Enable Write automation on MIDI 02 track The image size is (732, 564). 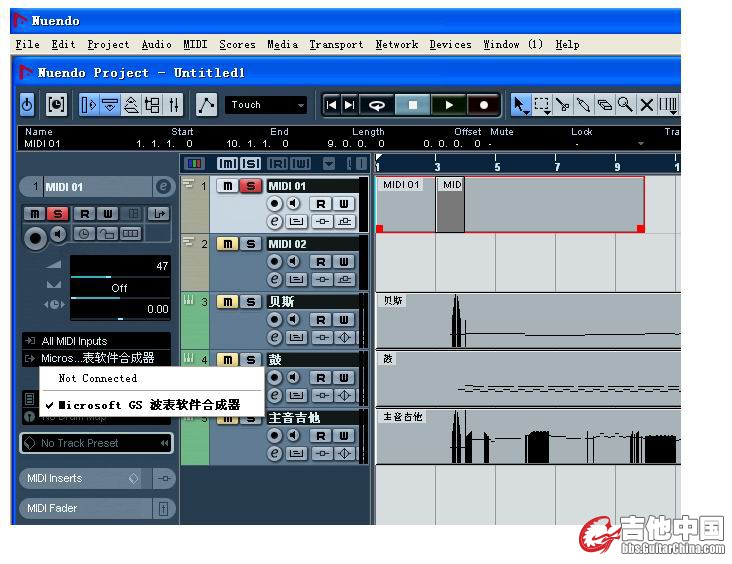click(344, 261)
